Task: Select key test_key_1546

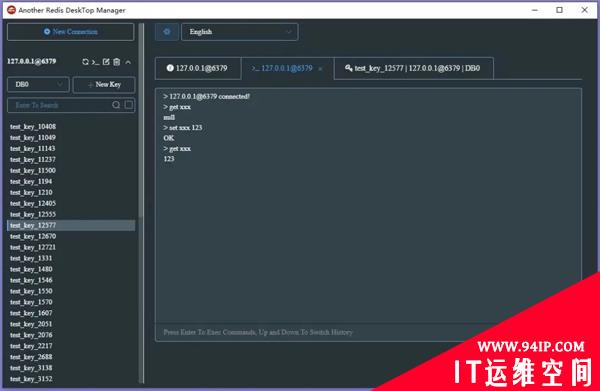Action: tap(71, 280)
